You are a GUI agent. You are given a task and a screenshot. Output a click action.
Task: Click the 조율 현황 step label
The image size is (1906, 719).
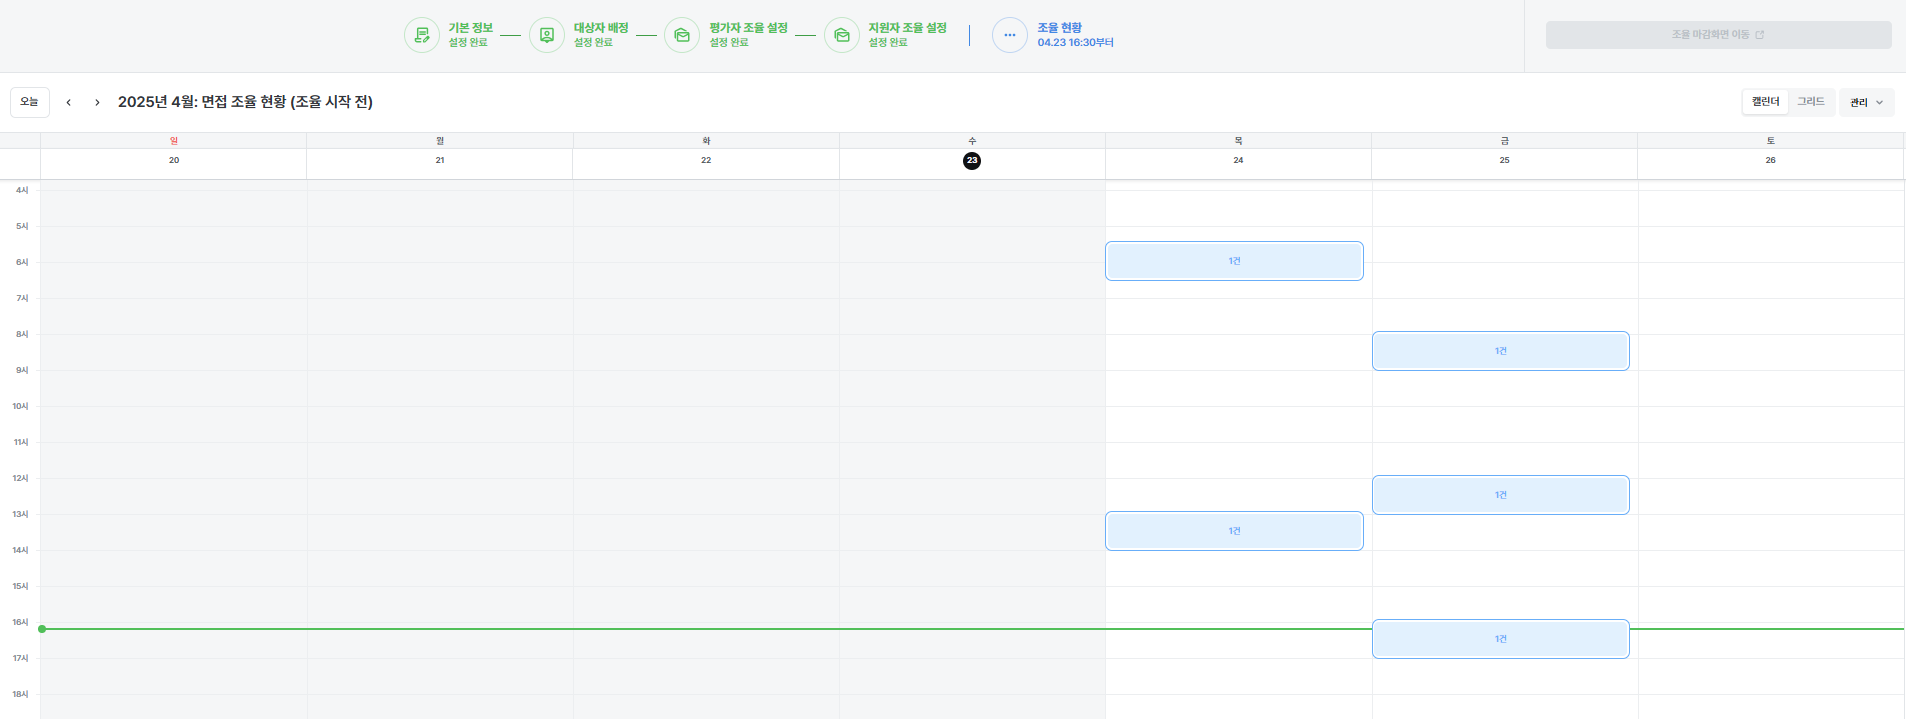coord(1059,28)
